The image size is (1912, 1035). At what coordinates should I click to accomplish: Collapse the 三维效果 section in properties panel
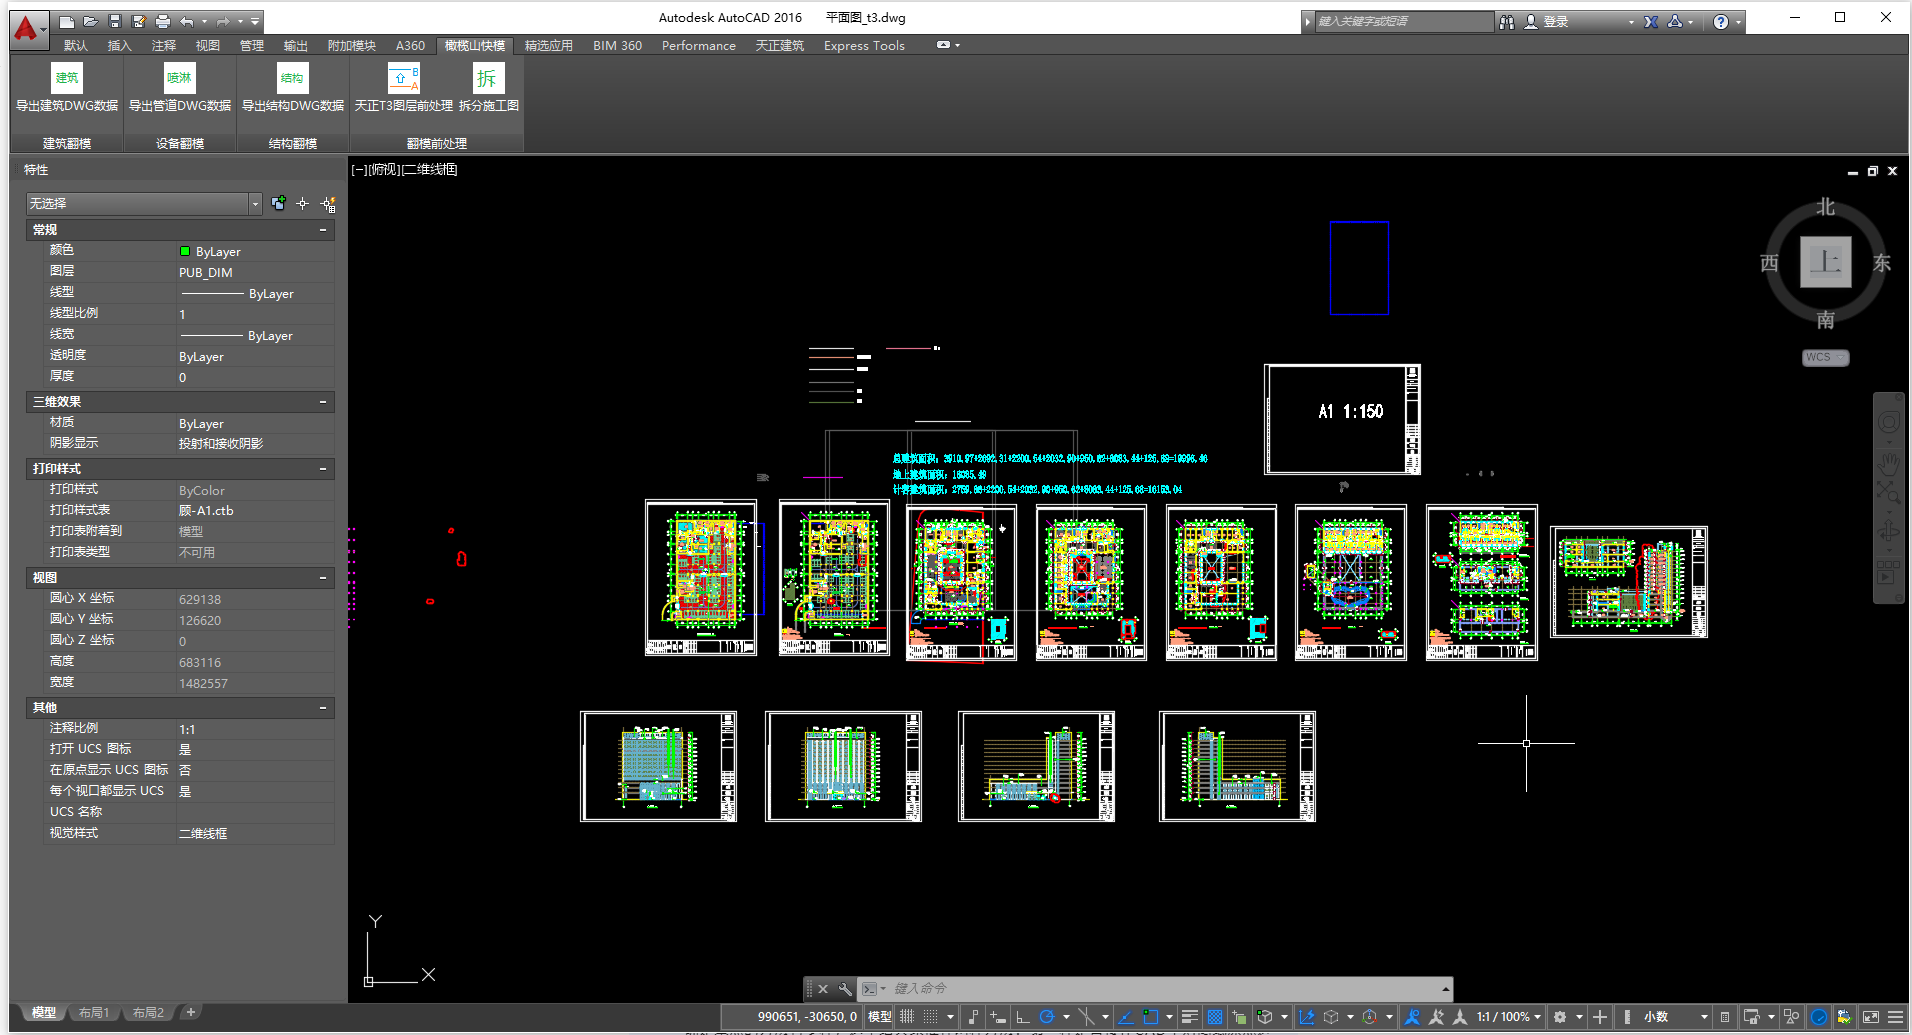pyautogui.click(x=323, y=402)
